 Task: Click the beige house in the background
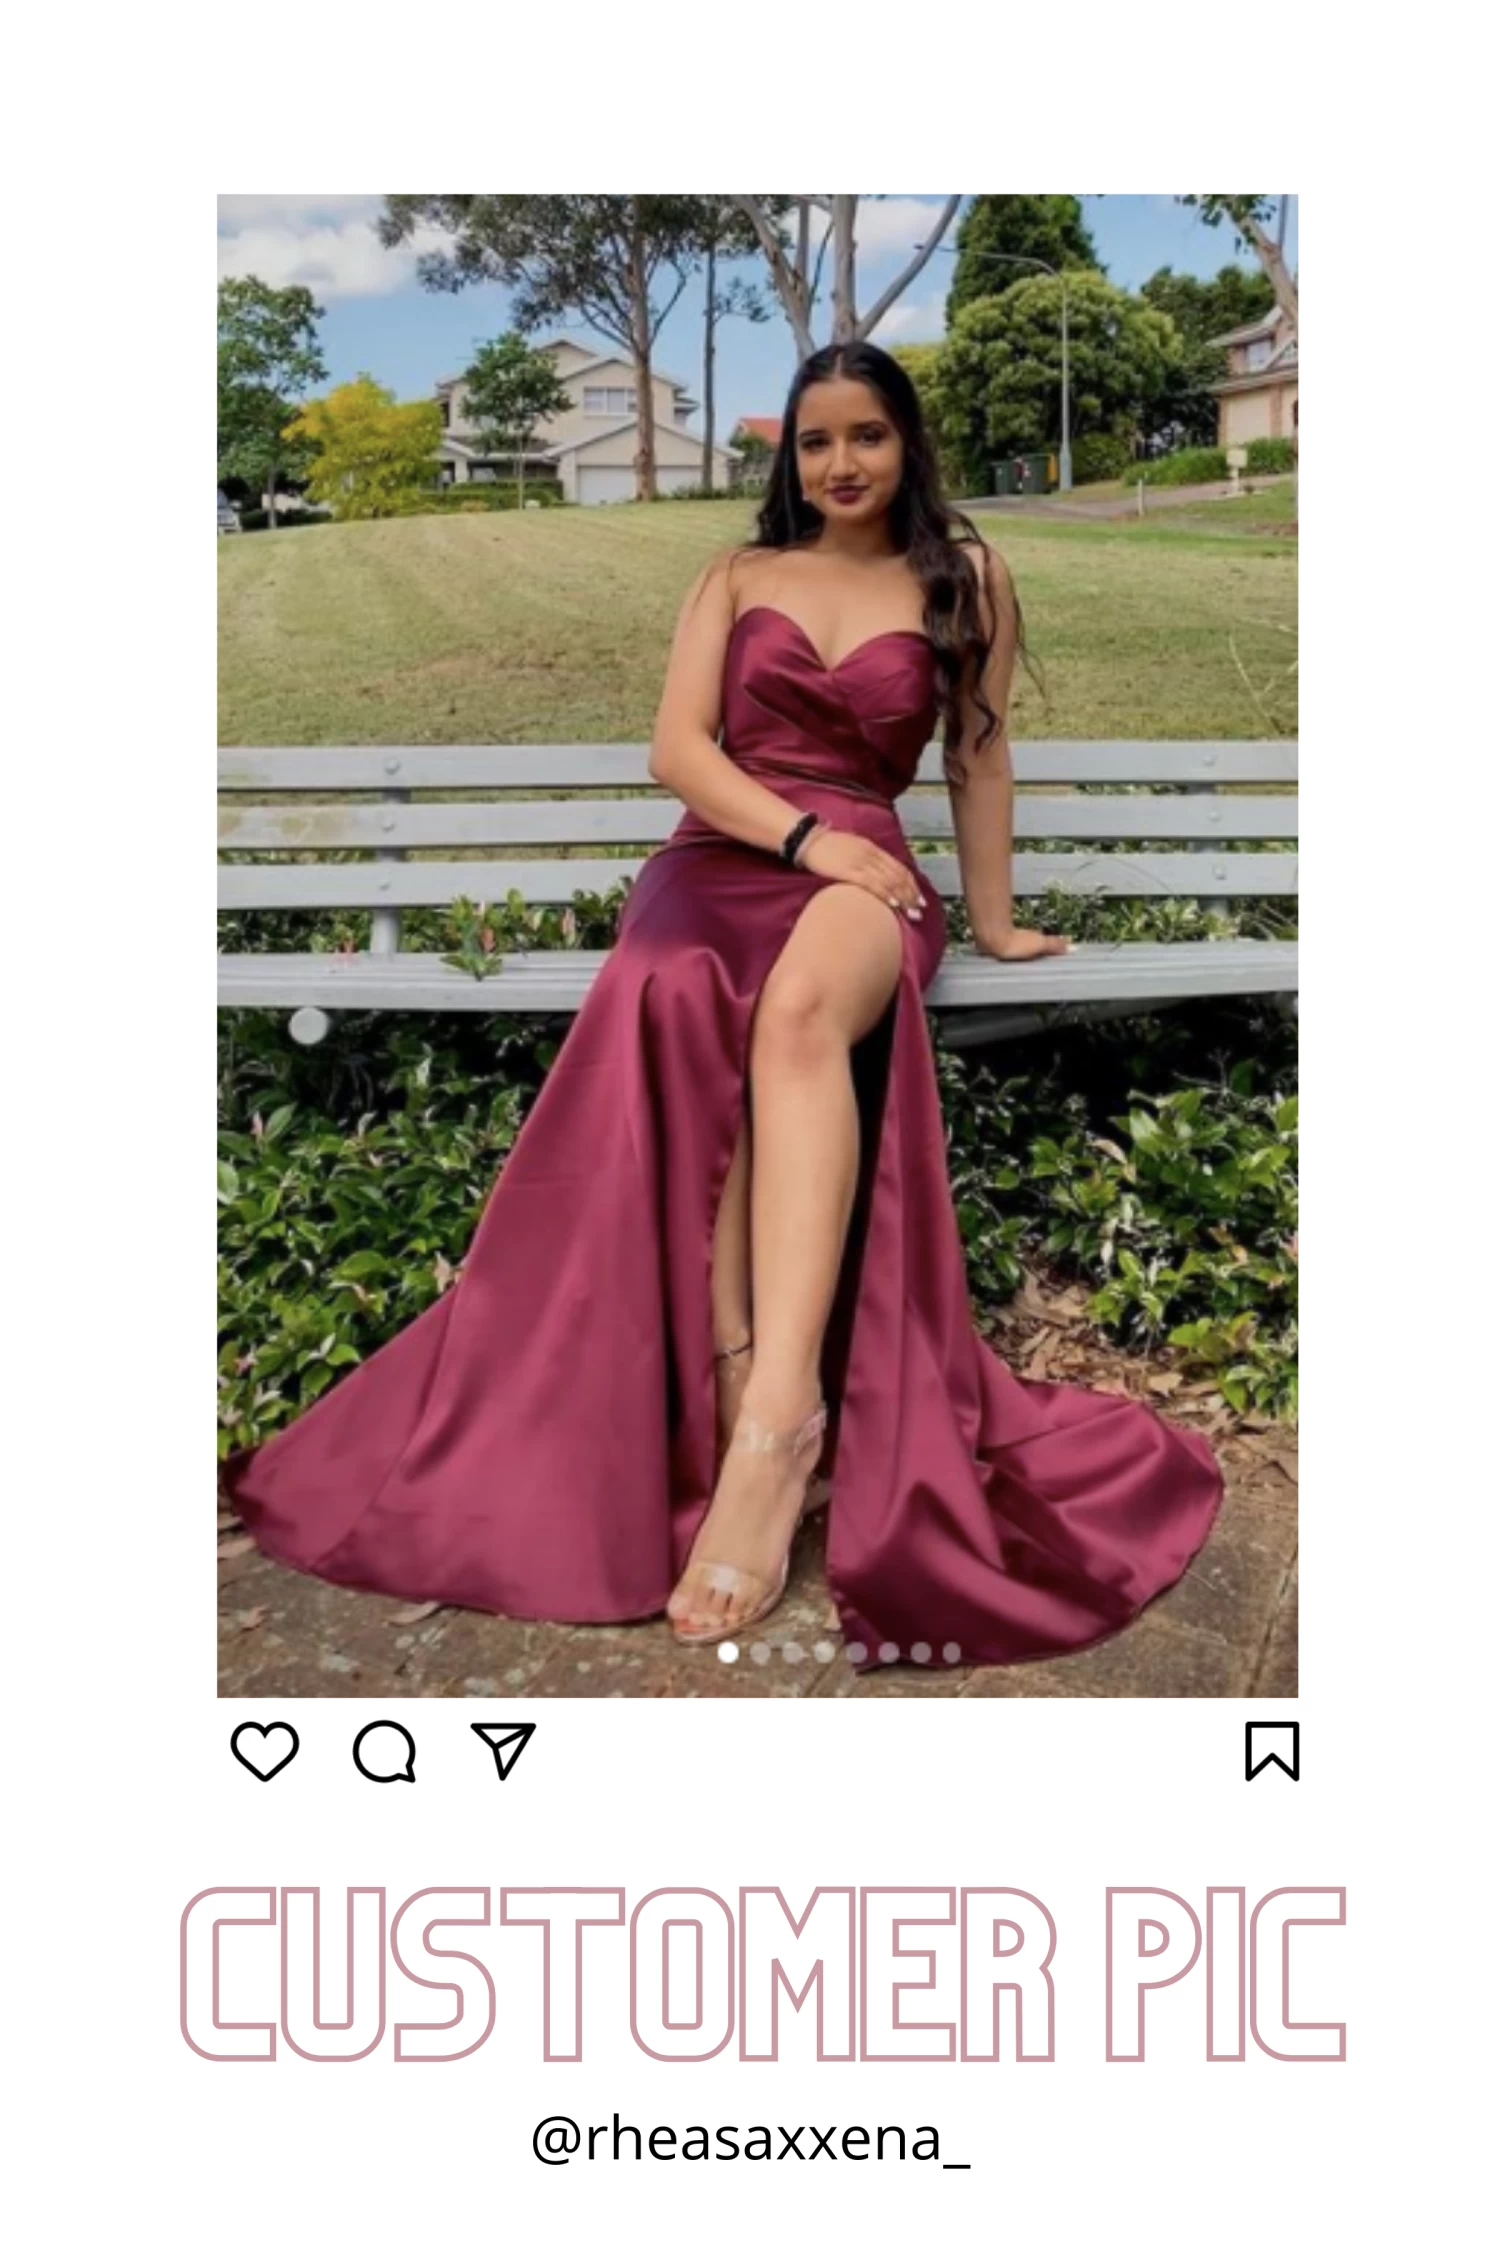point(575,420)
